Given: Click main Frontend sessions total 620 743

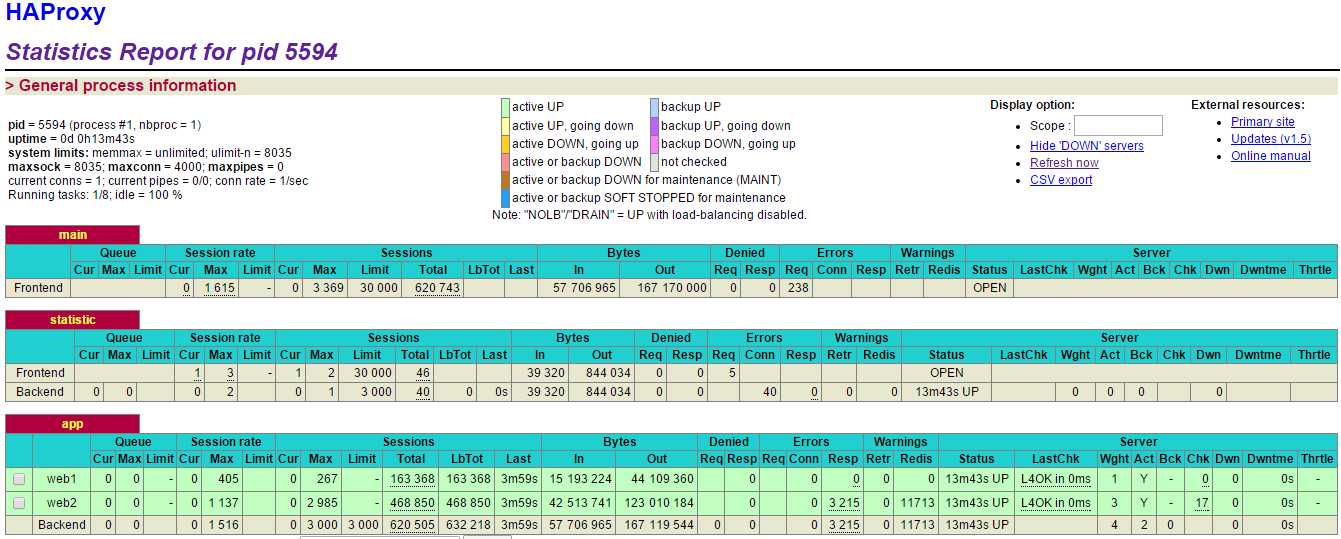Looking at the screenshot, I should (x=437, y=288).
